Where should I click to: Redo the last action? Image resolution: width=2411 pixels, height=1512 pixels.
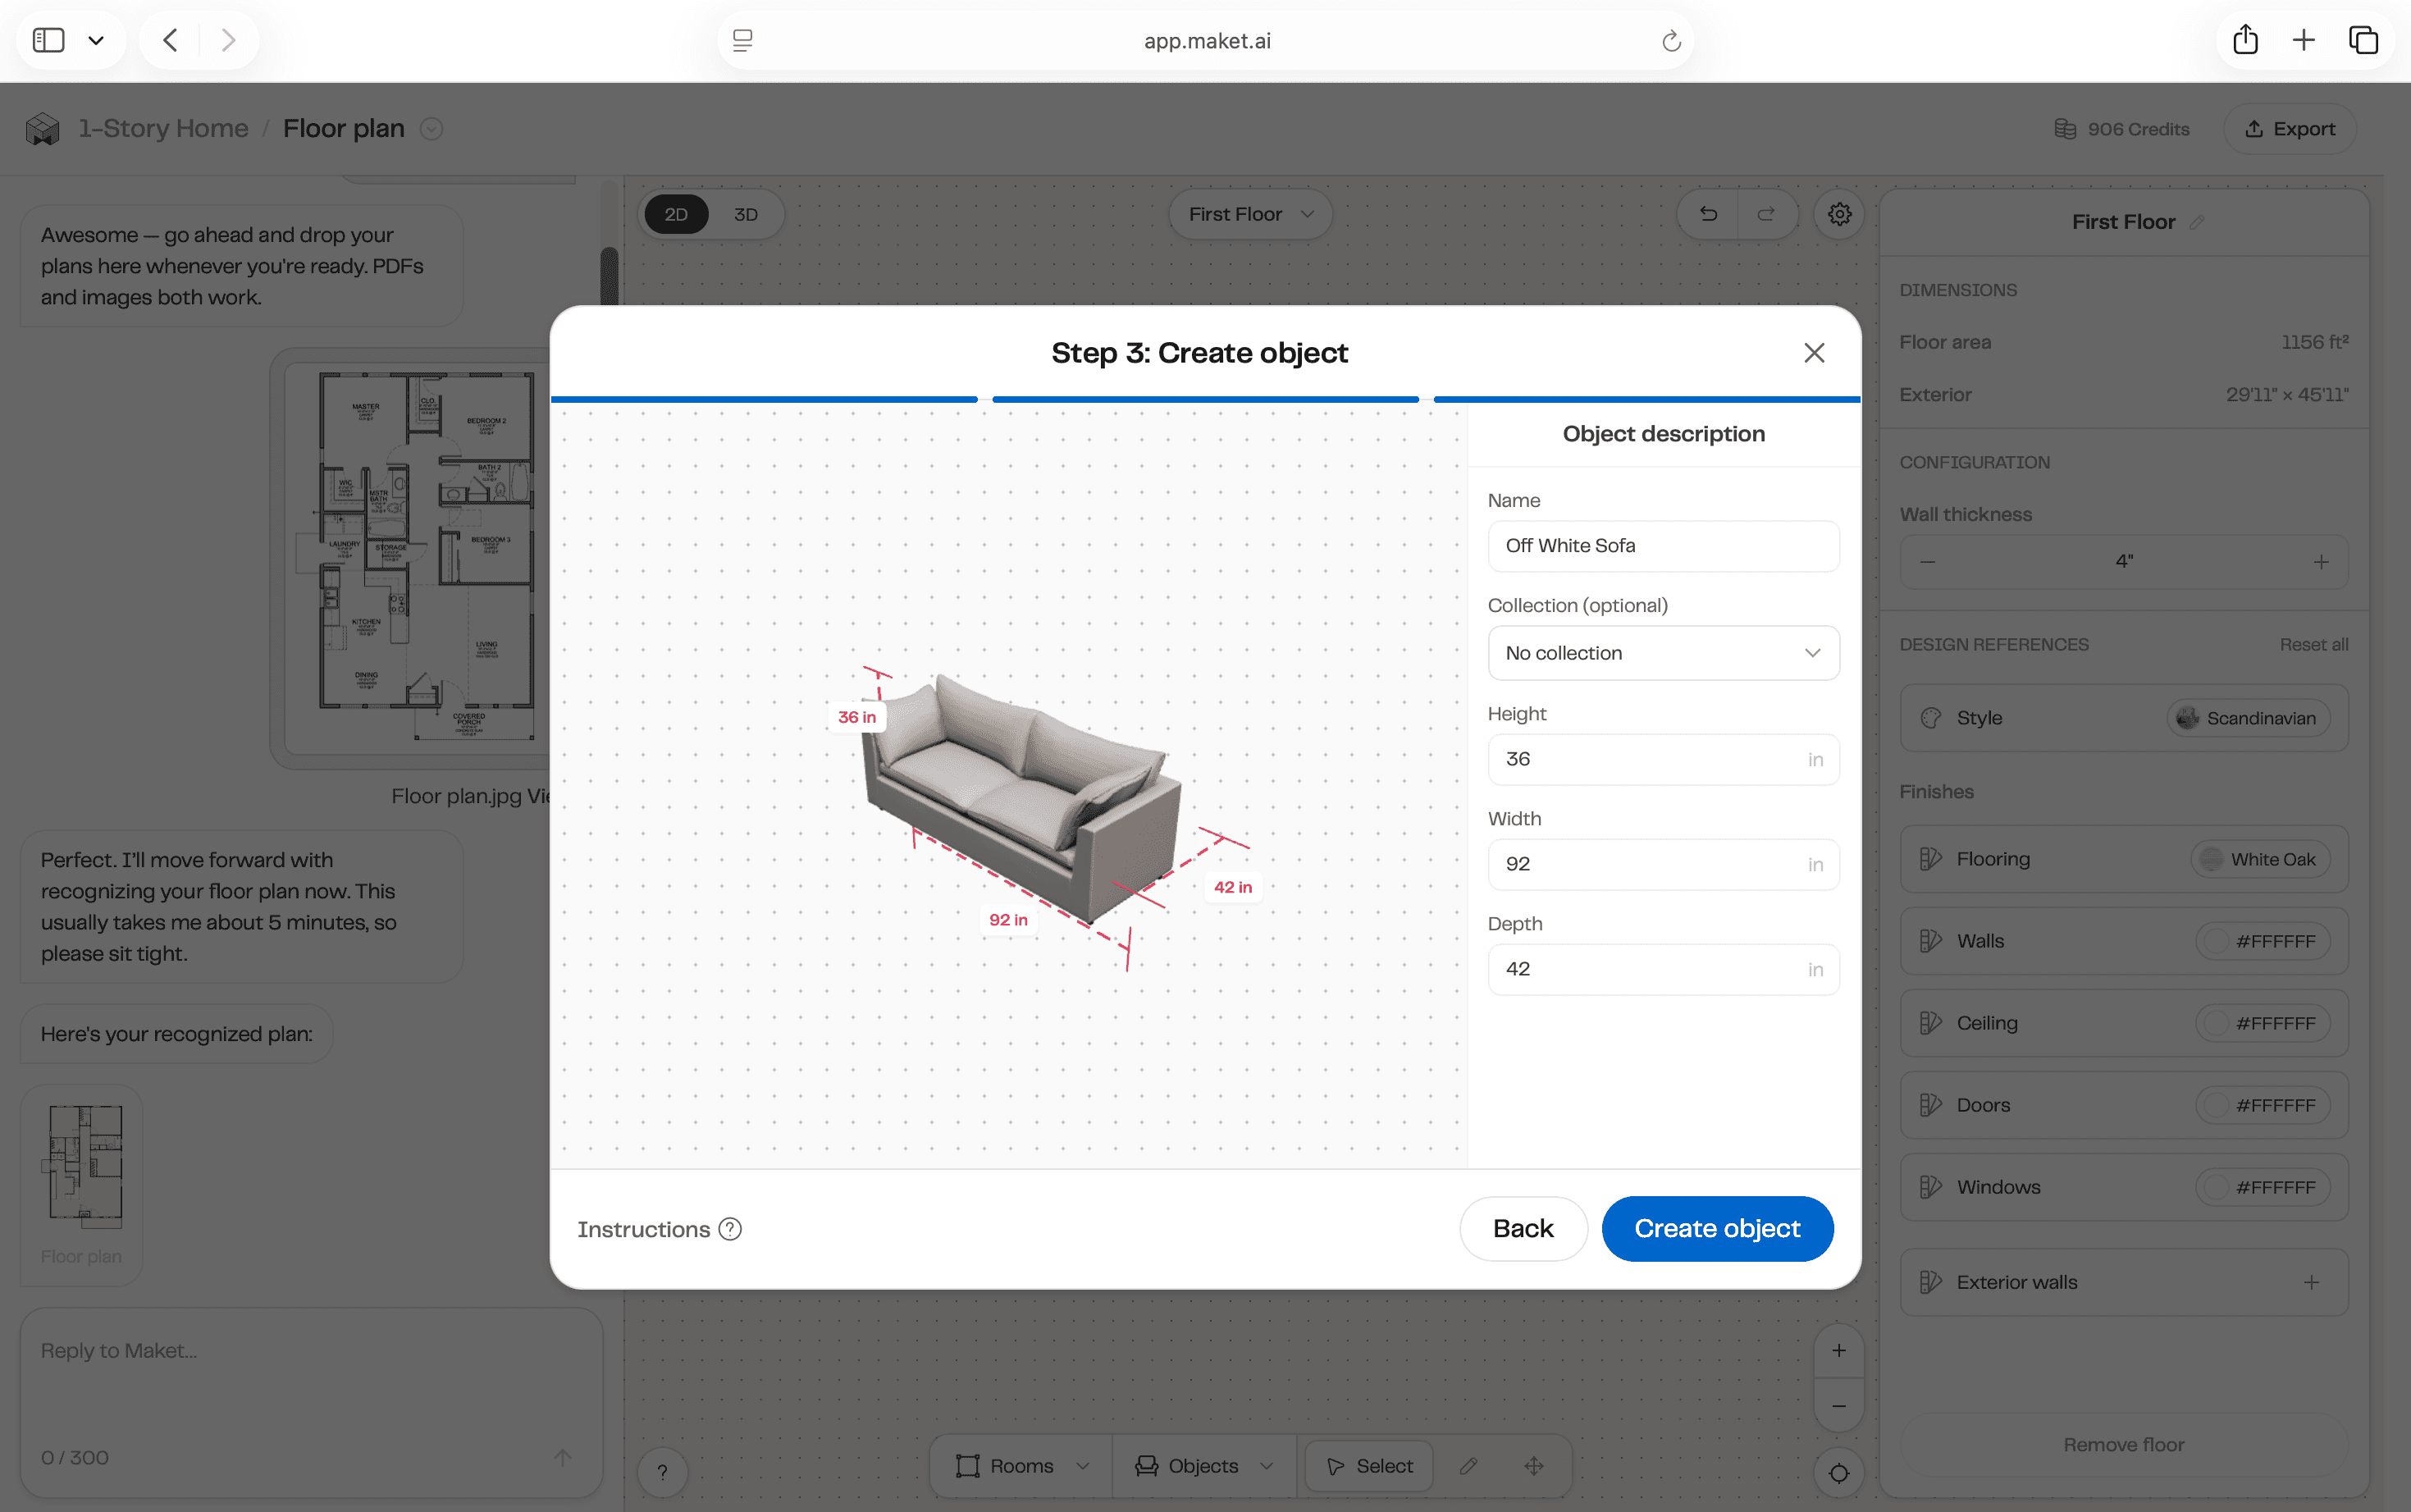pyautogui.click(x=1766, y=214)
